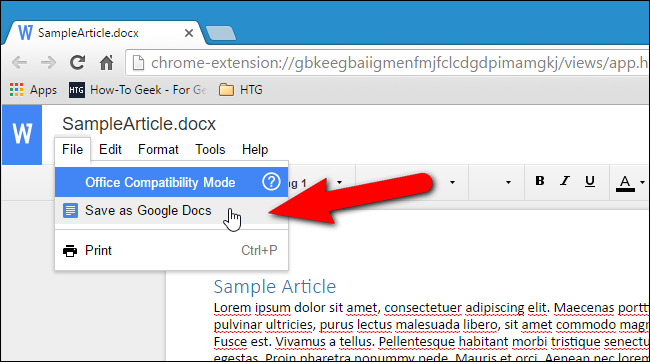Click the Sample Article heading in document

coord(274,287)
